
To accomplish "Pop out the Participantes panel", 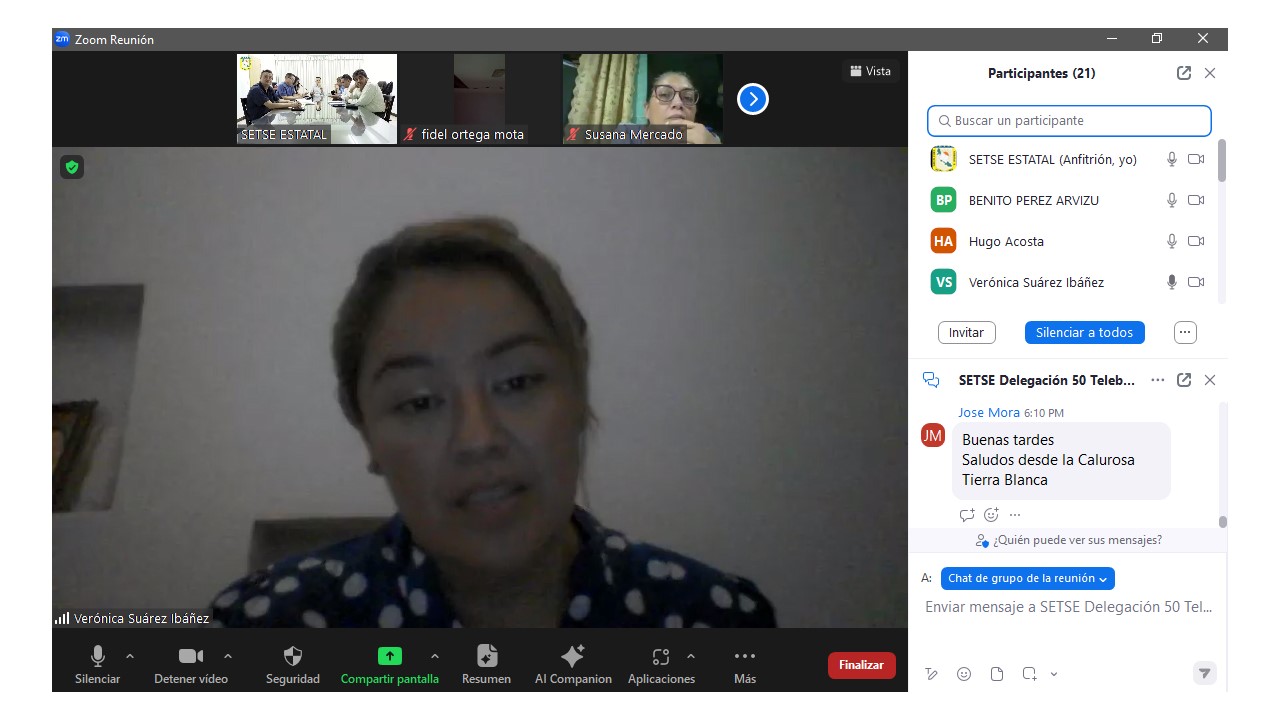I will 1184,73.
